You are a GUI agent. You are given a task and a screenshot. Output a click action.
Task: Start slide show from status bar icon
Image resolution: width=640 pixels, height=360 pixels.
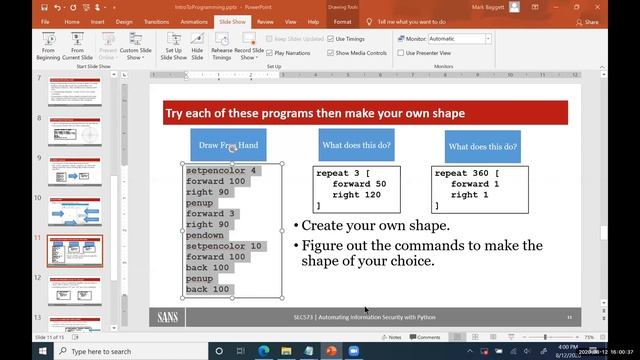[511, 337]
